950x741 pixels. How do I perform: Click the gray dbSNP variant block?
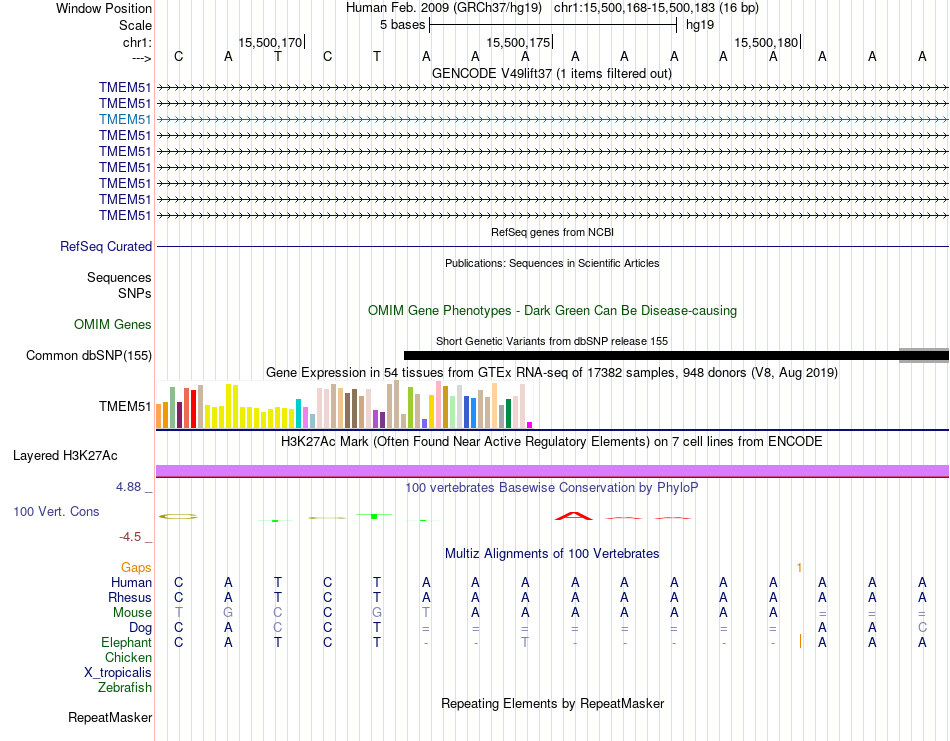tap(923, 356)
